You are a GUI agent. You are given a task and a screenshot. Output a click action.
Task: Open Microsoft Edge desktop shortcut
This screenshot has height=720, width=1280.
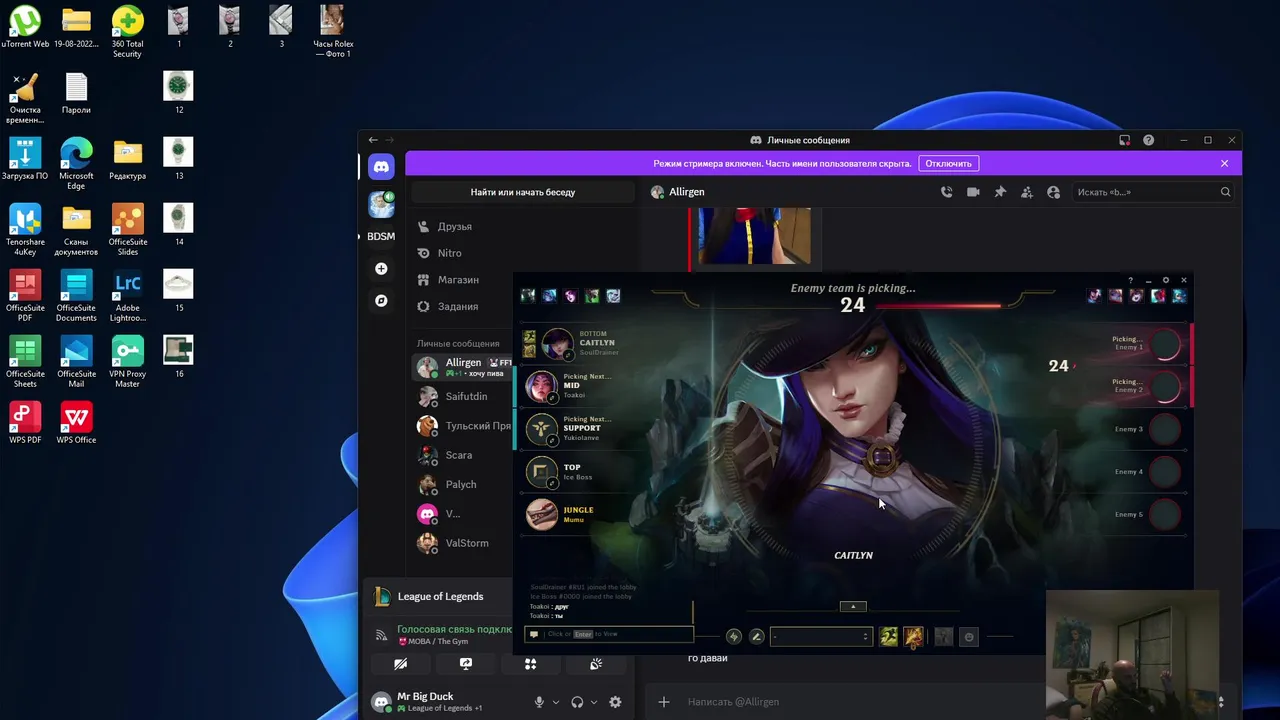coord(76,164)
